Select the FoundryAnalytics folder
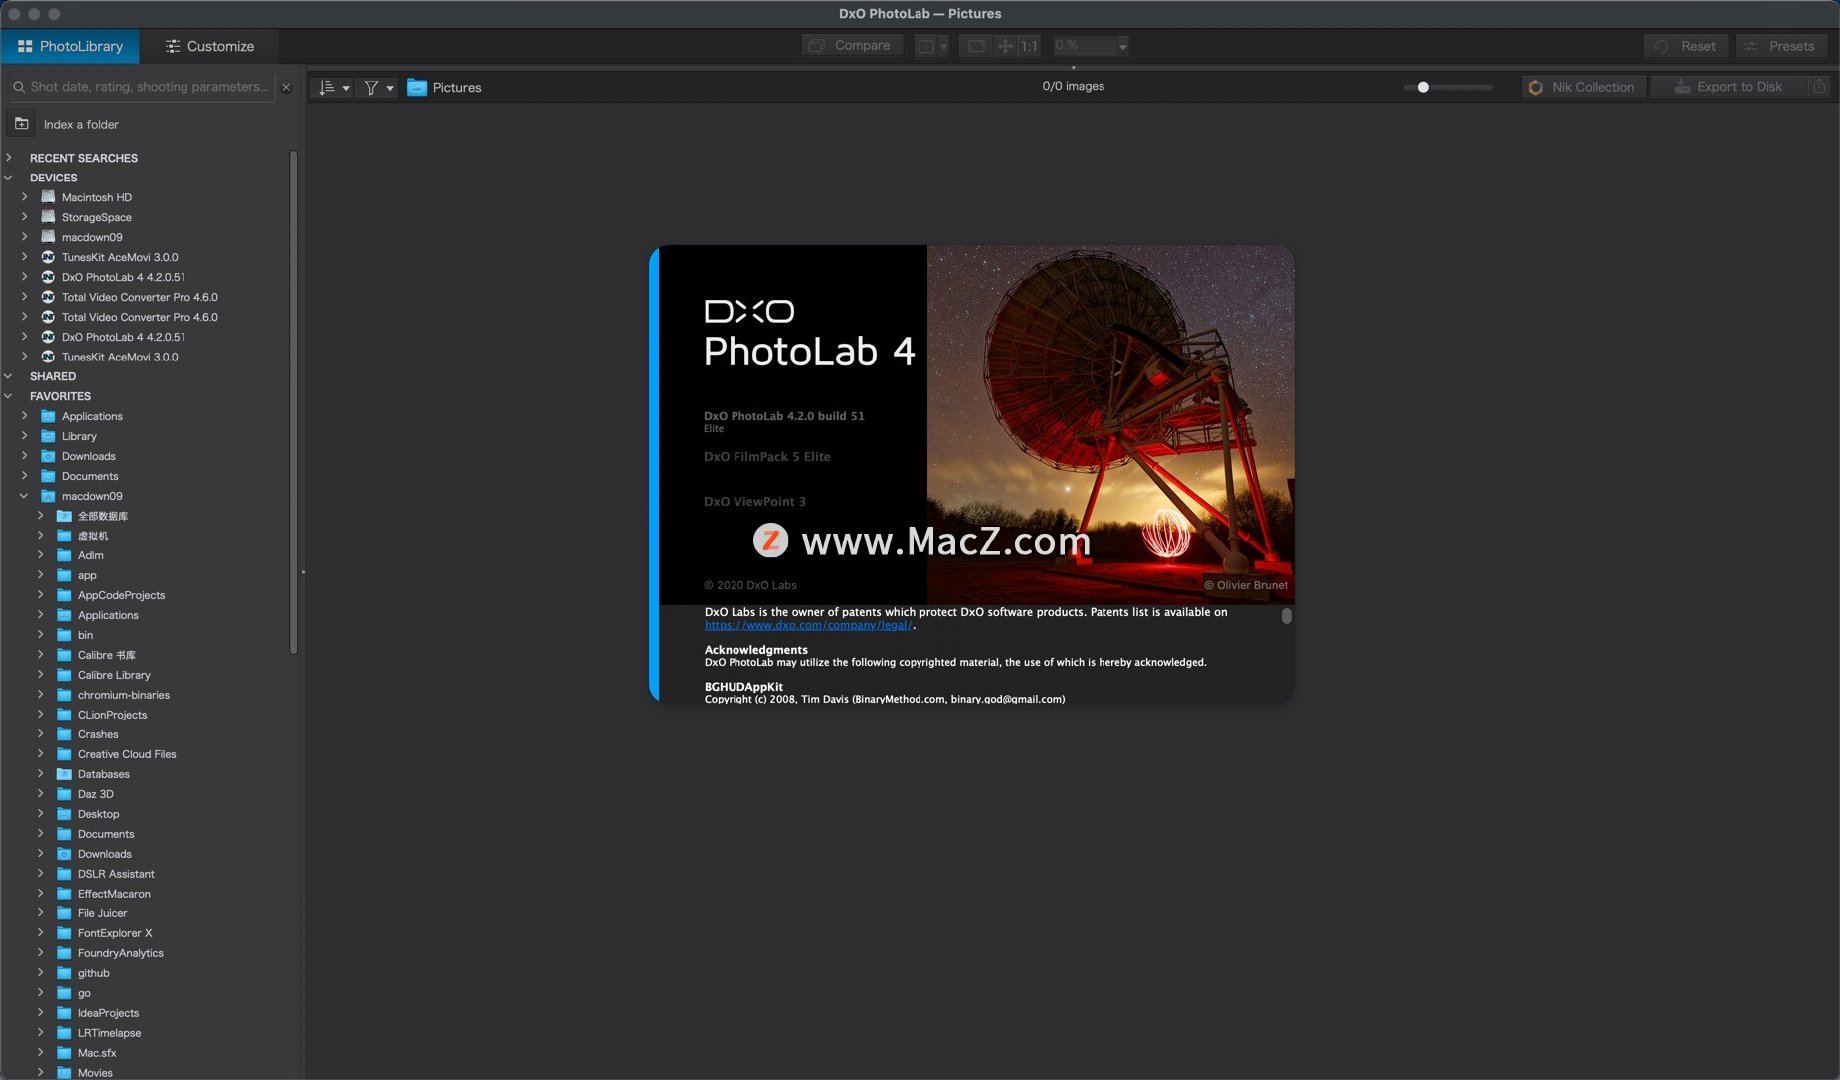 (x=120, y=953)
